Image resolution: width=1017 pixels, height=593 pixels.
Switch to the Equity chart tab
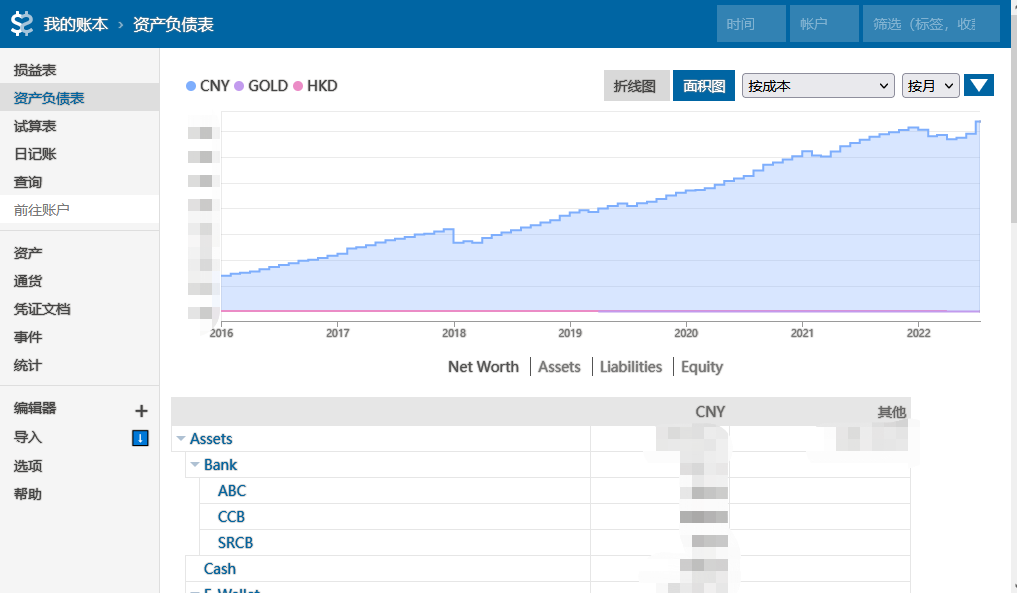tap(701, 367)
